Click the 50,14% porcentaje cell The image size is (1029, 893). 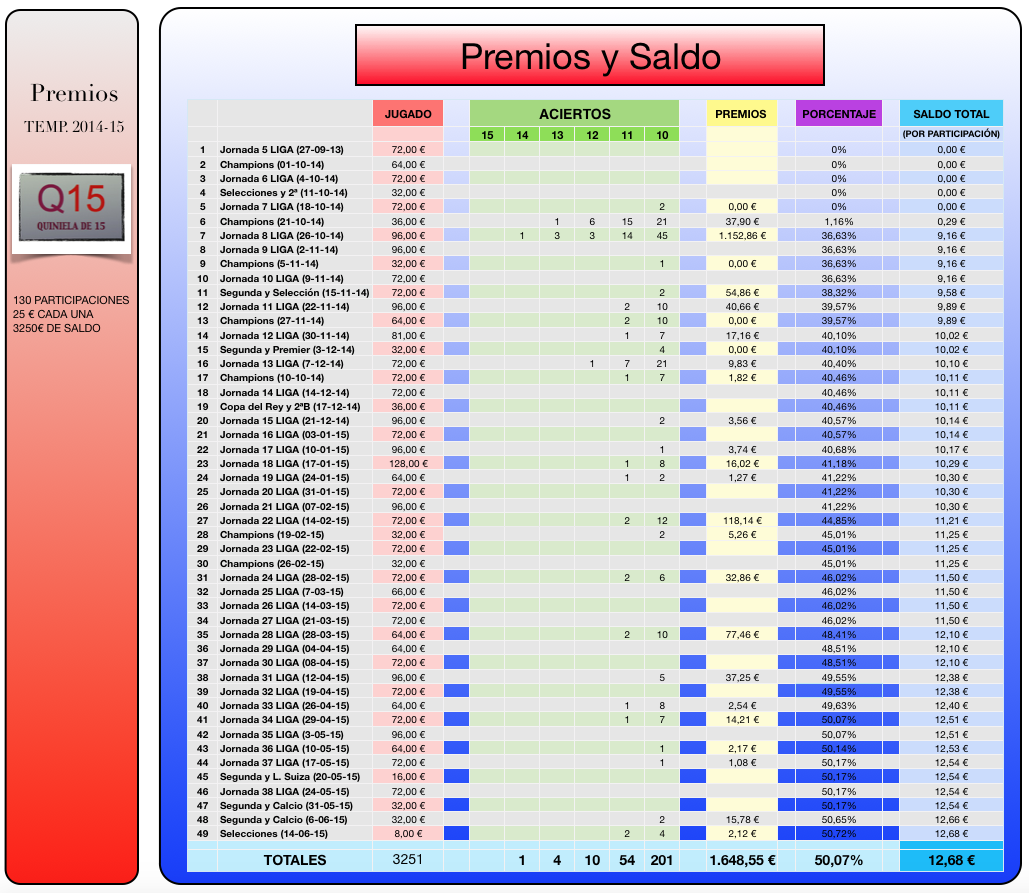(x=839, y=749)
